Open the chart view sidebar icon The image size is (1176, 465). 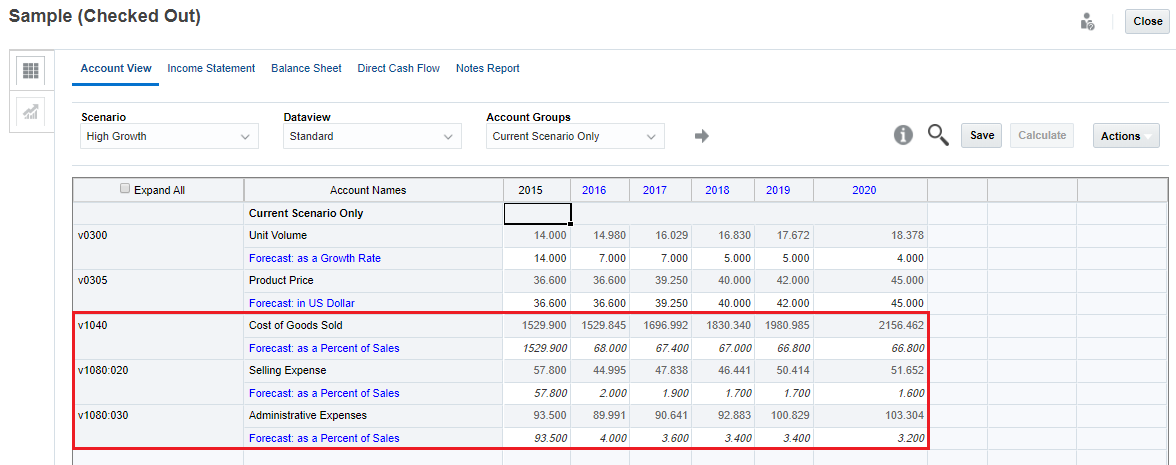click(31, 112)
